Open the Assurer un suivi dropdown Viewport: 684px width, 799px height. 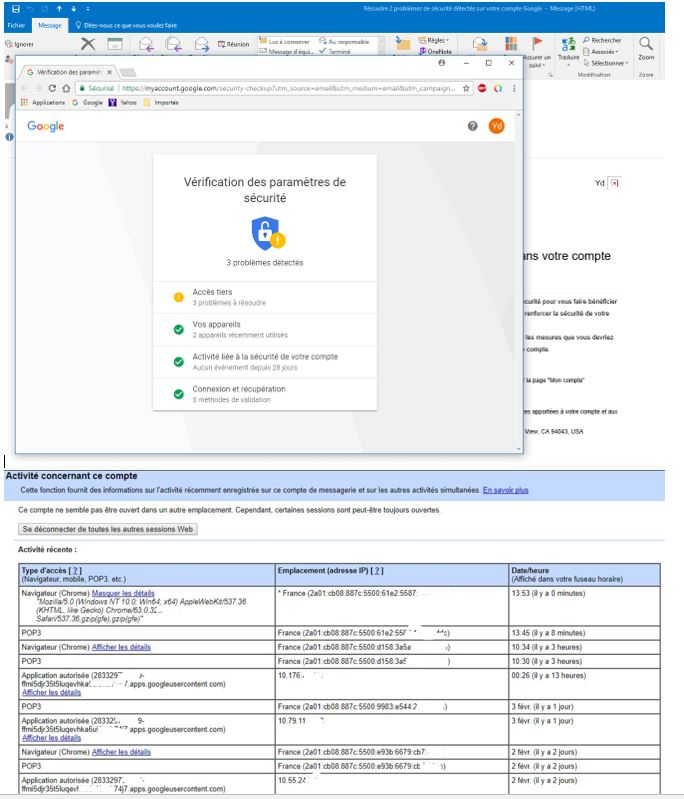pyautogui.click(x=537, y=61)
